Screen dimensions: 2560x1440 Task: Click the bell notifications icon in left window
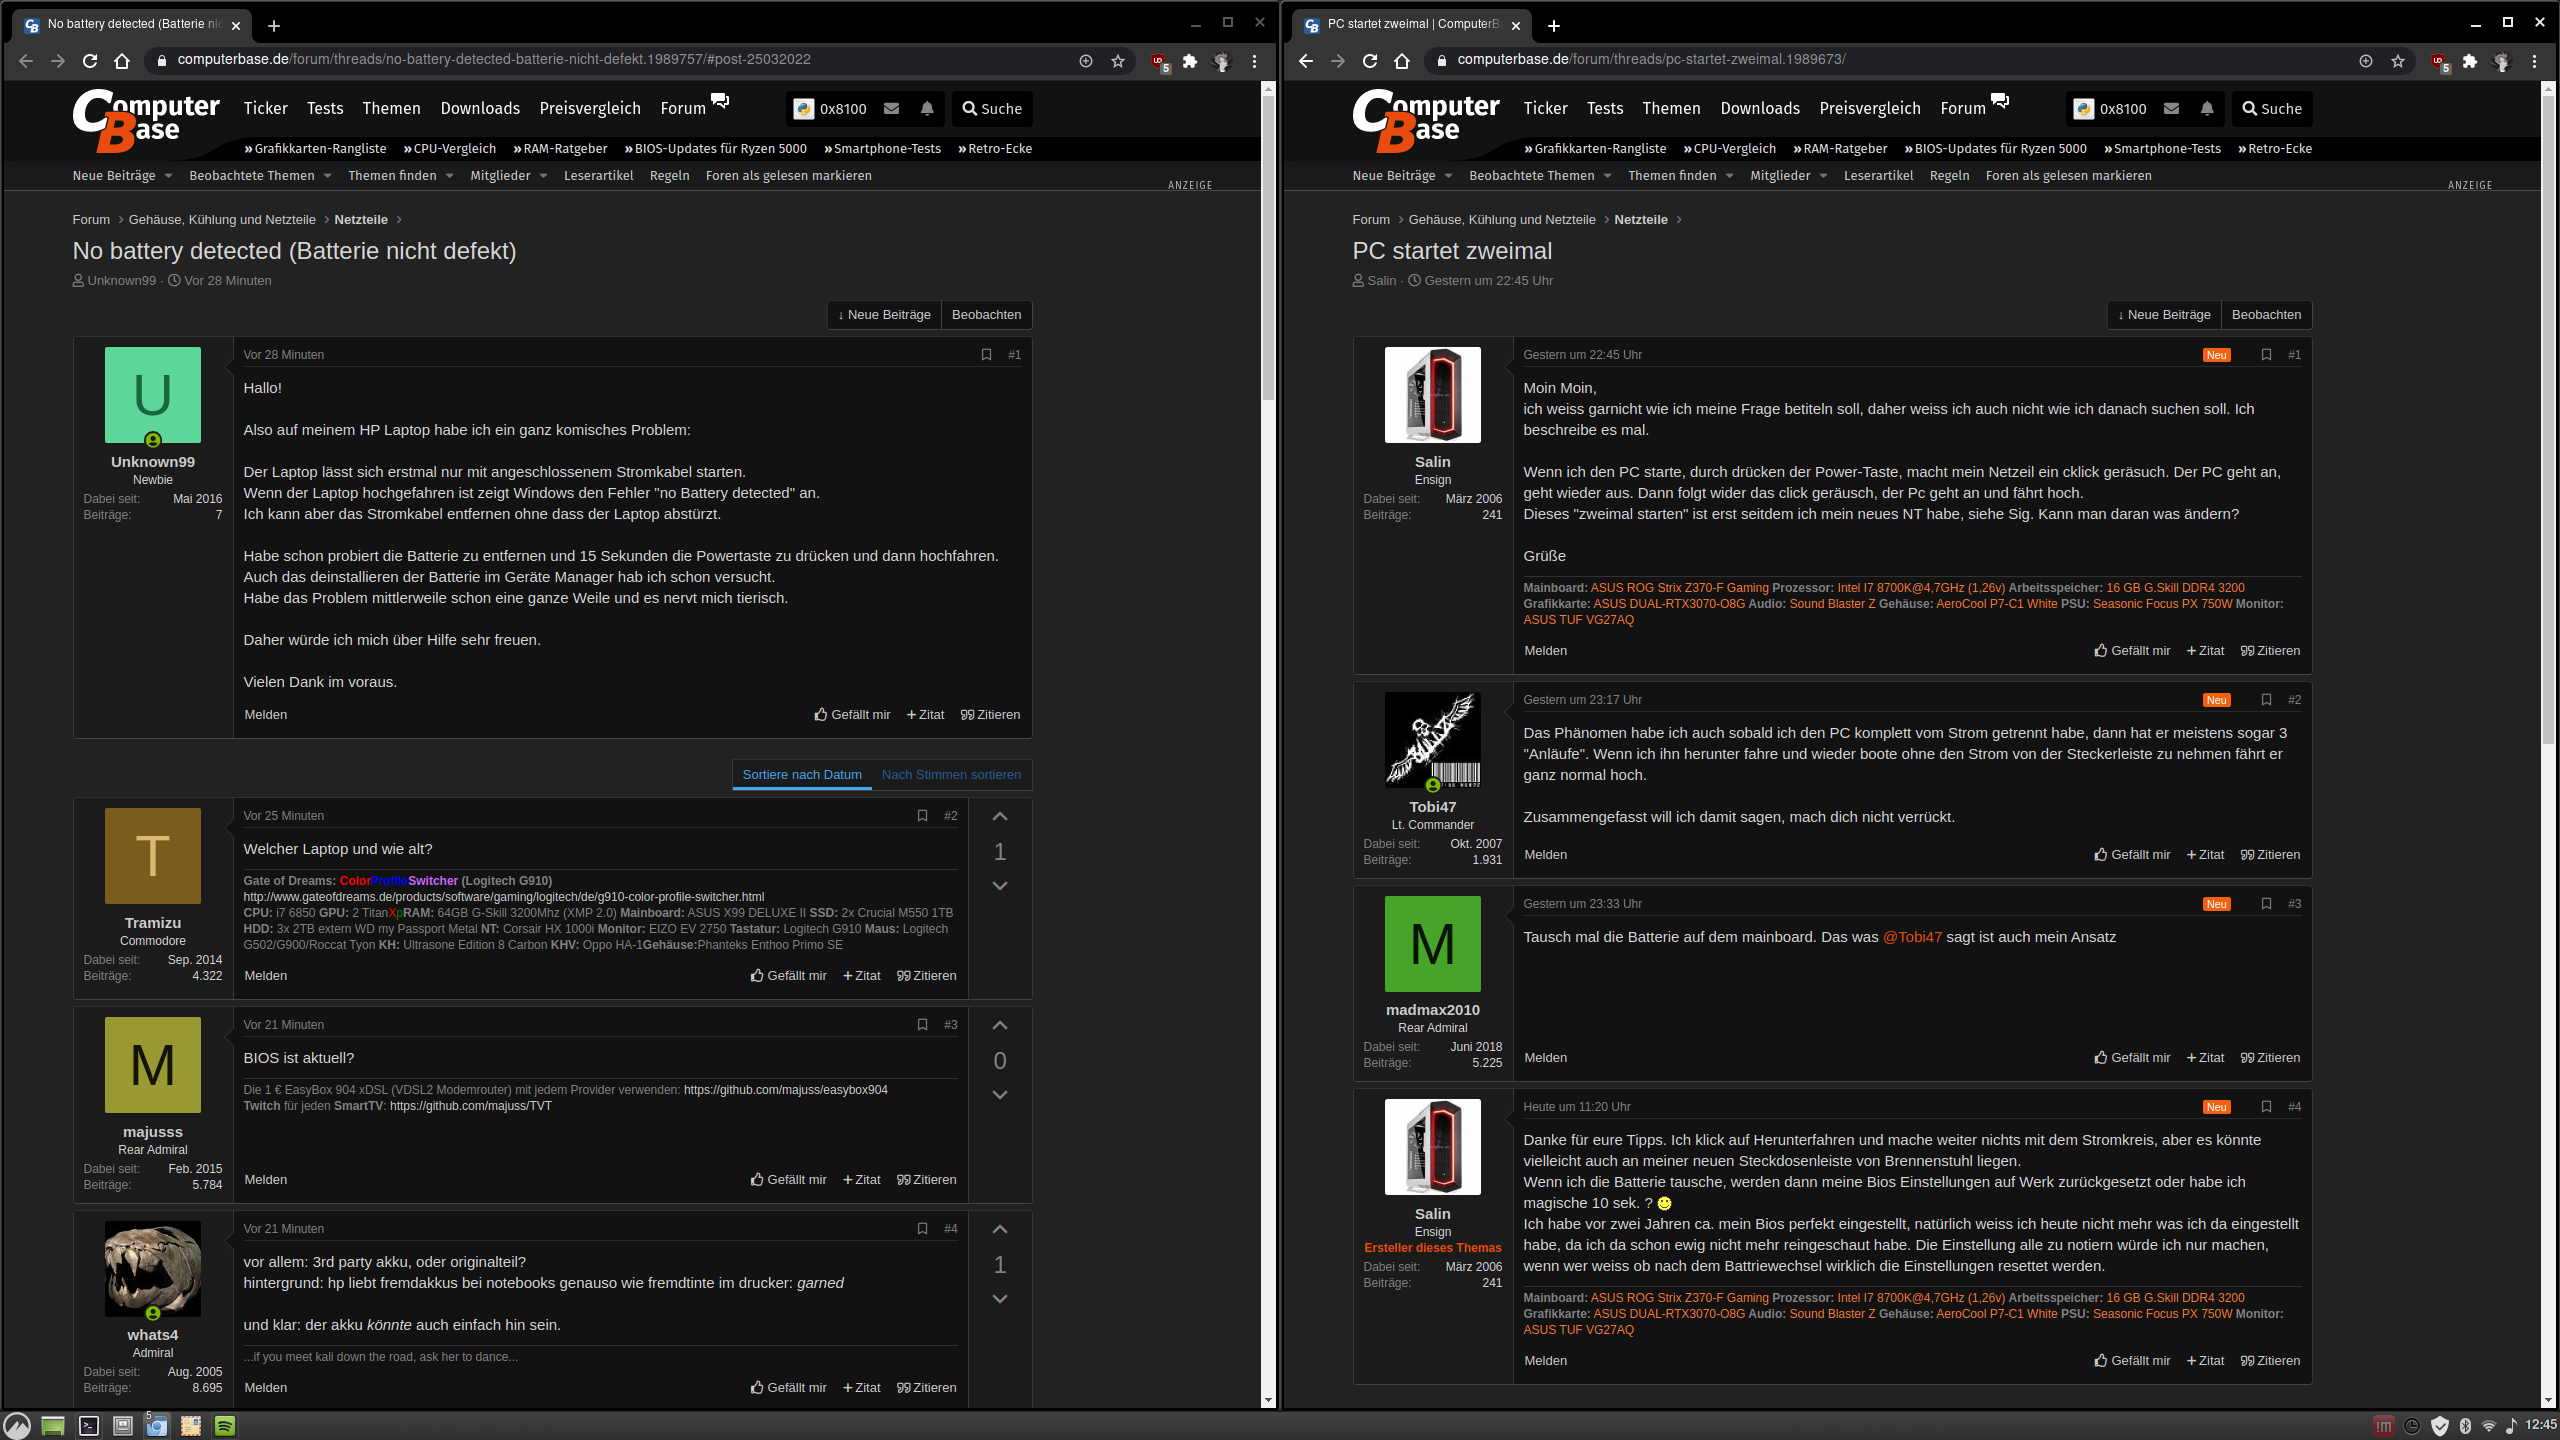pos(927,109)
